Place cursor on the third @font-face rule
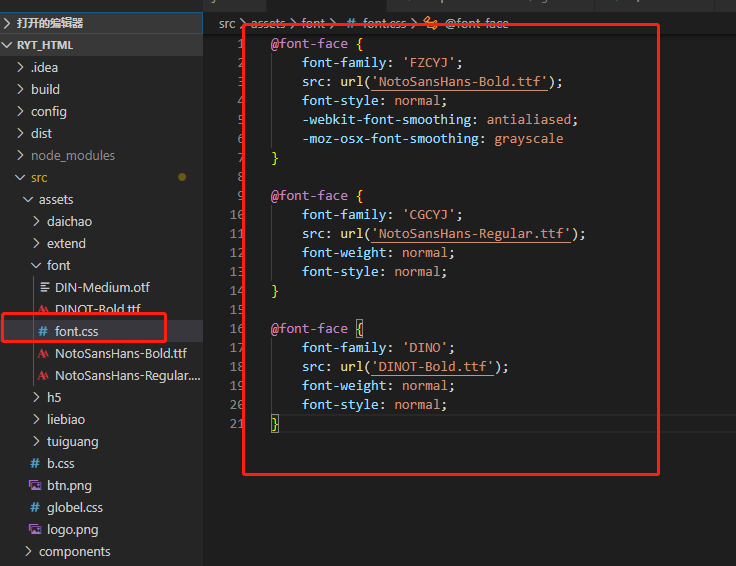Viewport: 736px width, 566px height. coord(309,329)
